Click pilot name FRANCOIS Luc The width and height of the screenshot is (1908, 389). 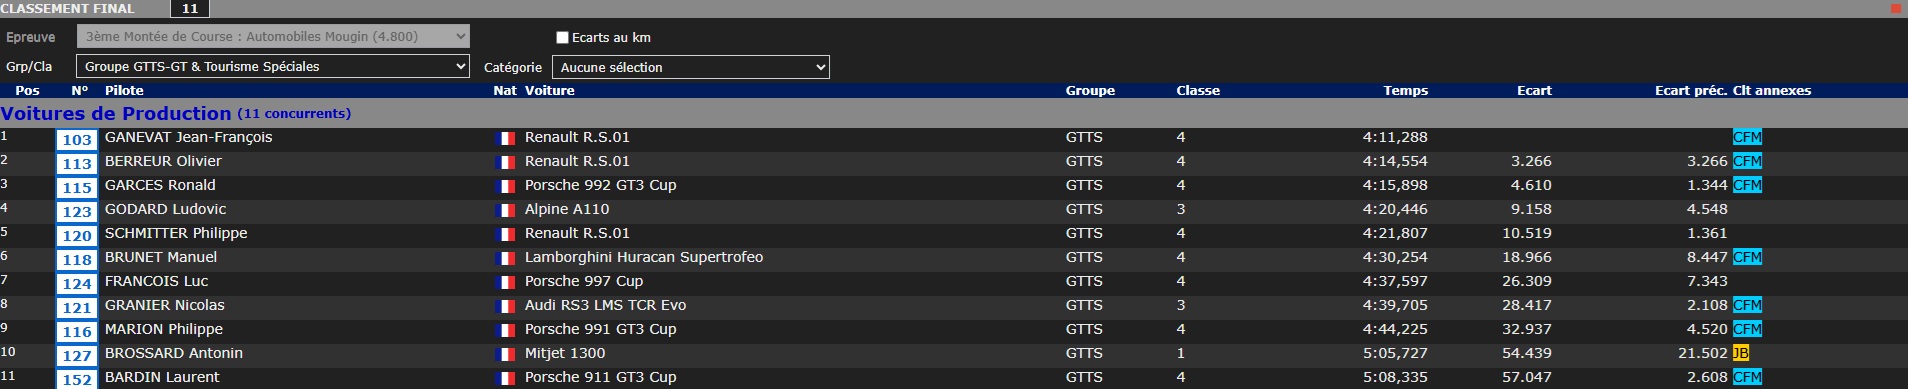click(156, 281)
